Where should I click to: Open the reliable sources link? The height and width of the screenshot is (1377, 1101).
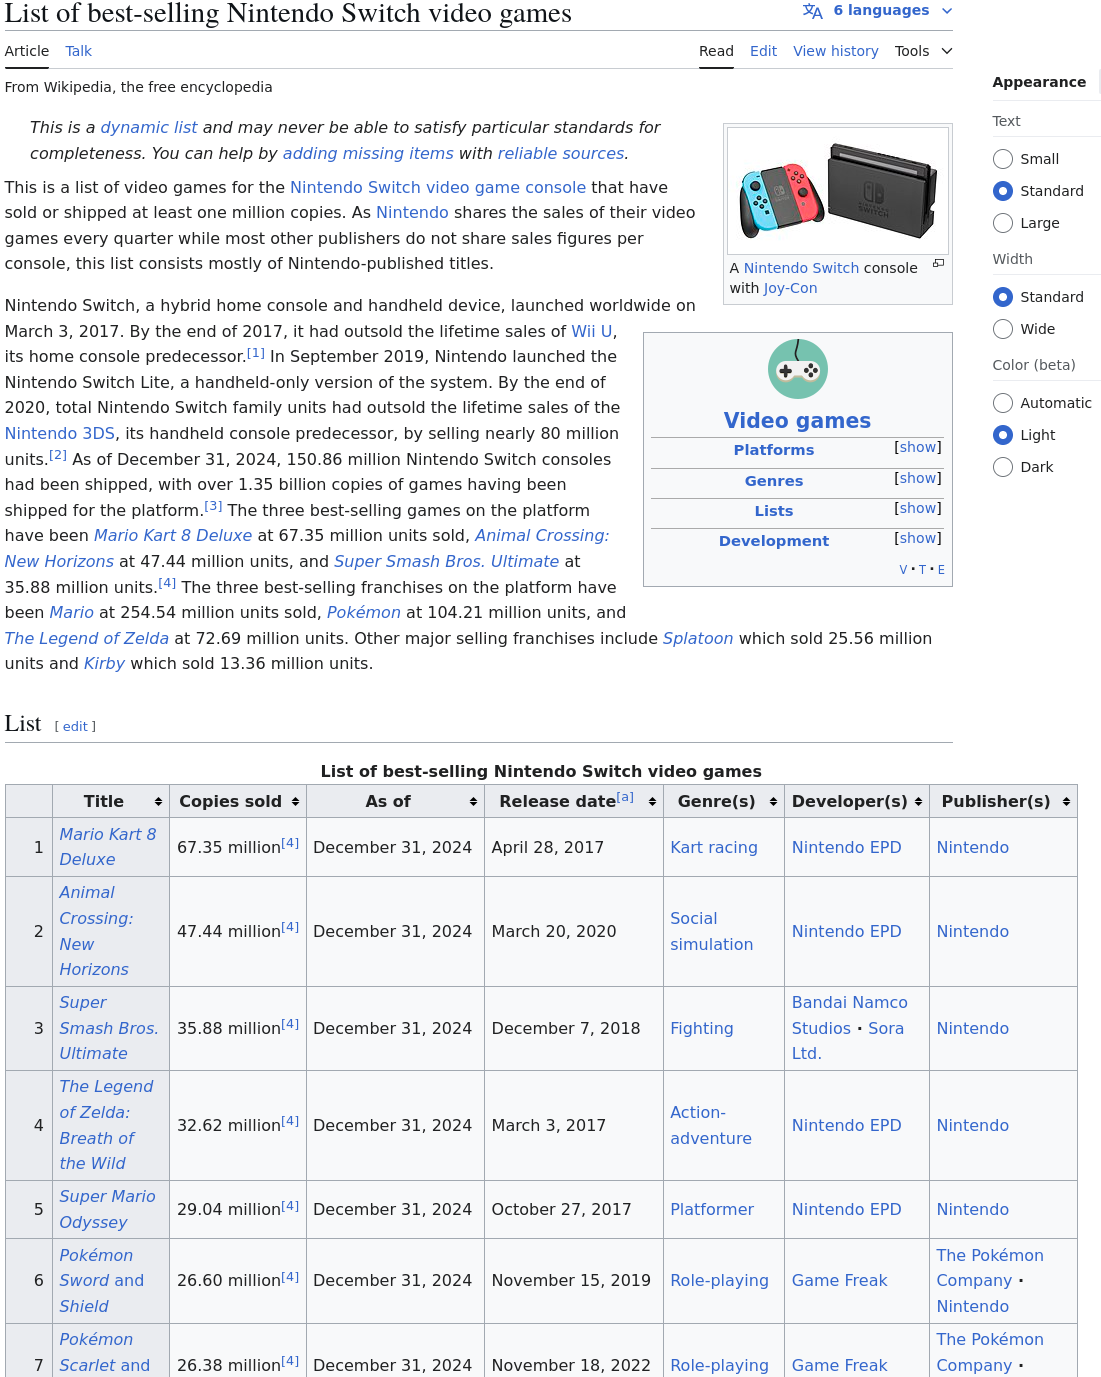tap(561, 154)
